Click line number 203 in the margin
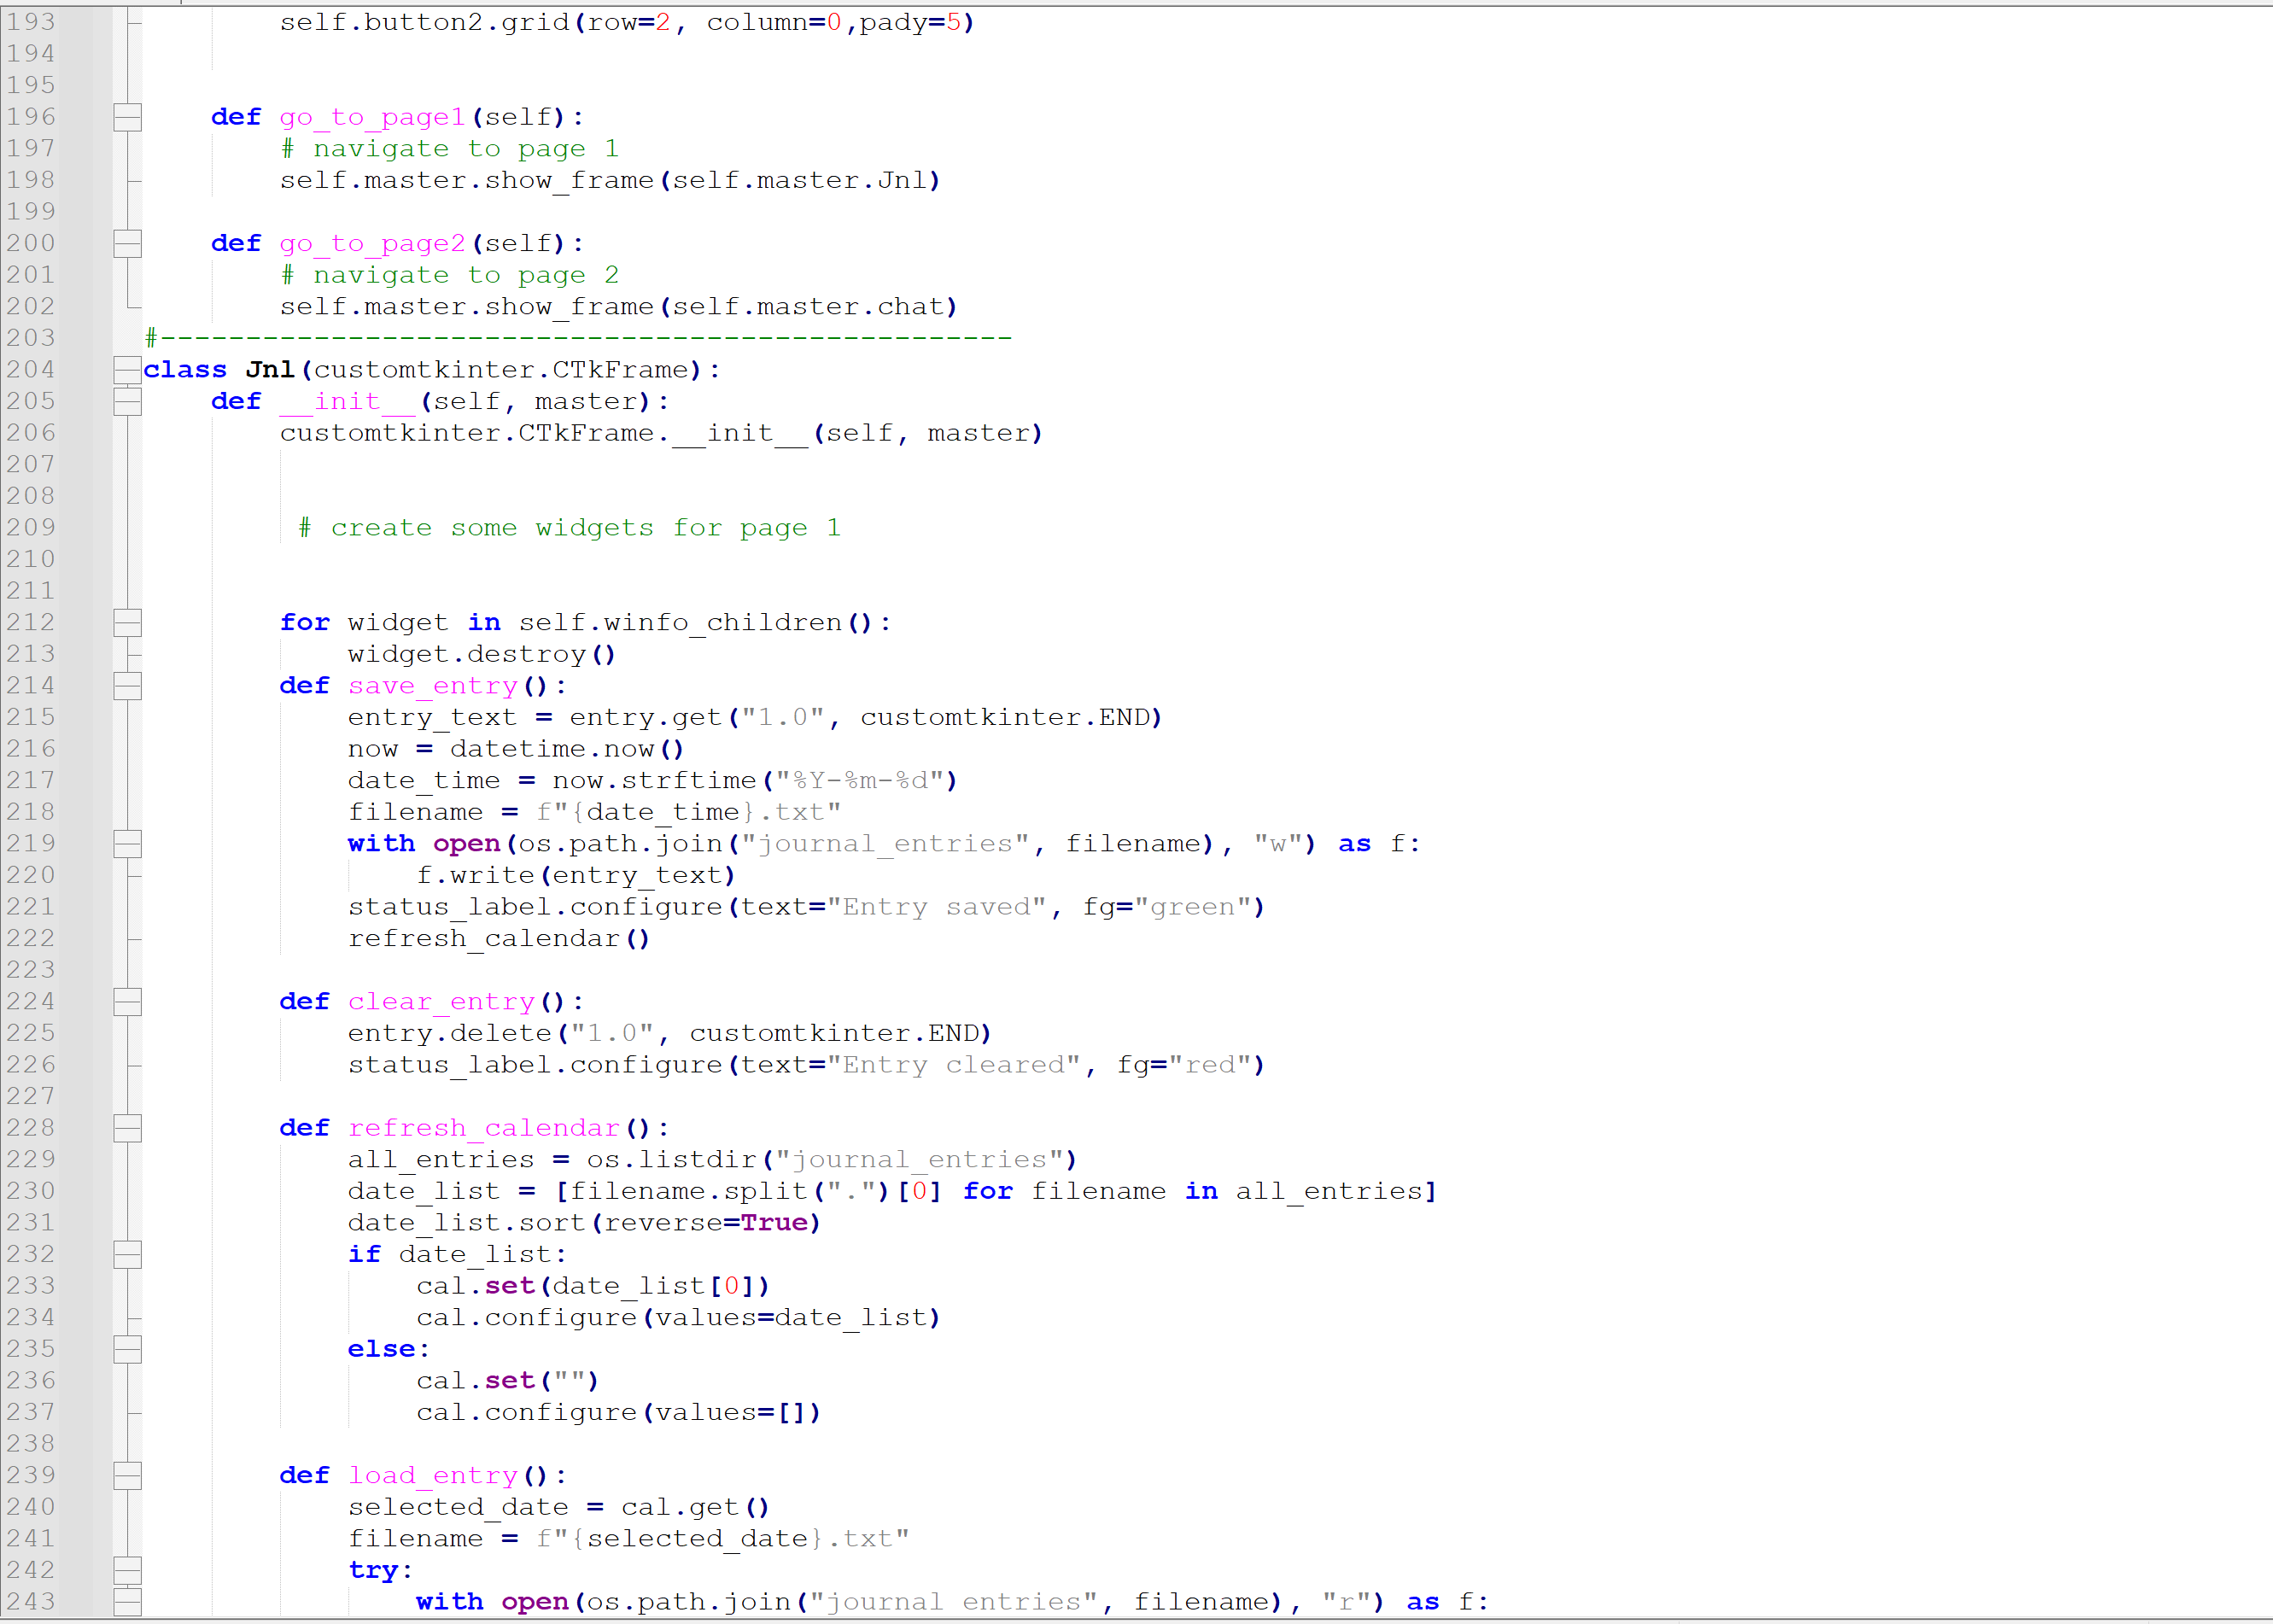 click(31, 338)
